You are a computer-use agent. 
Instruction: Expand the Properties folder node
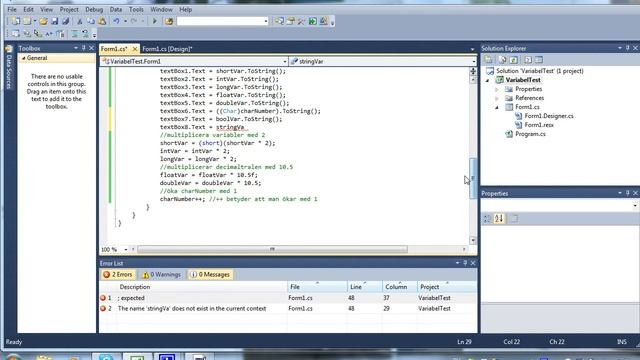[x=497, y=89]
